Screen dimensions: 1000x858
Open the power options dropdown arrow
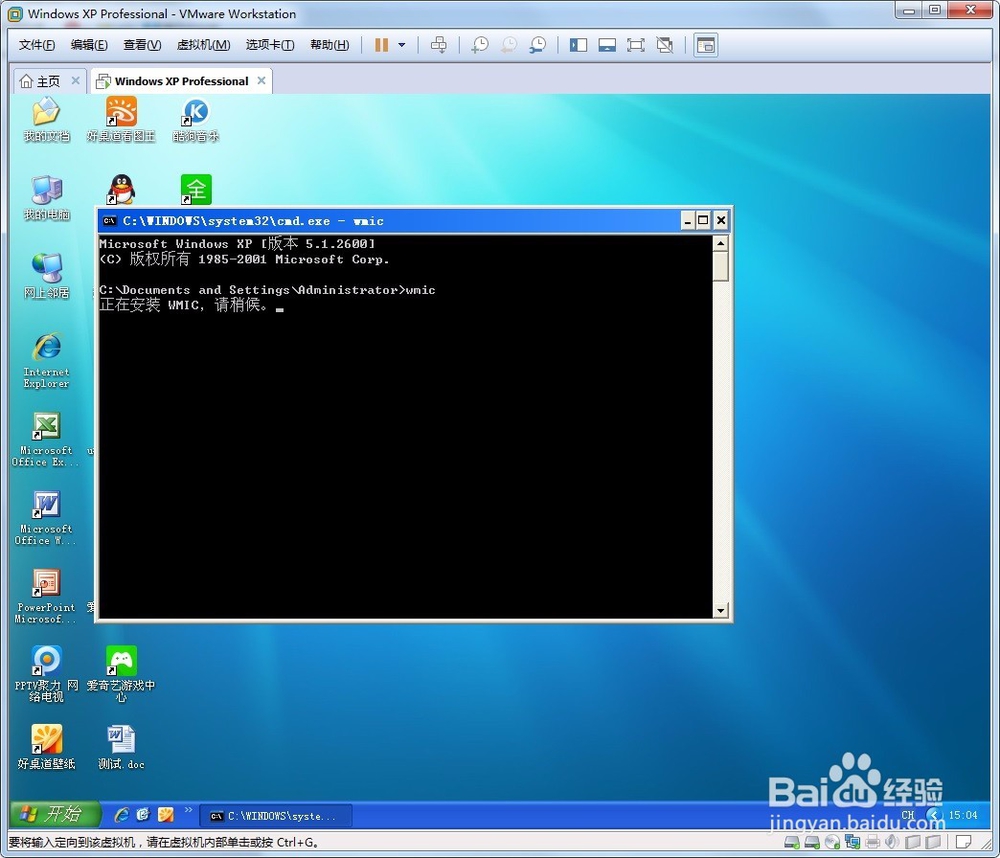point(402,45)
